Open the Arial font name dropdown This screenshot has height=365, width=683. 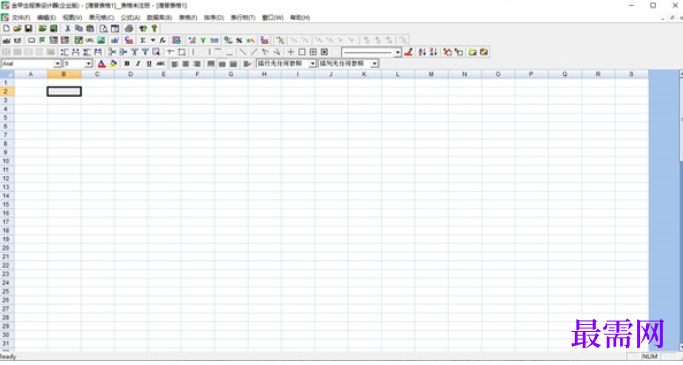click(x=57, y=64)
